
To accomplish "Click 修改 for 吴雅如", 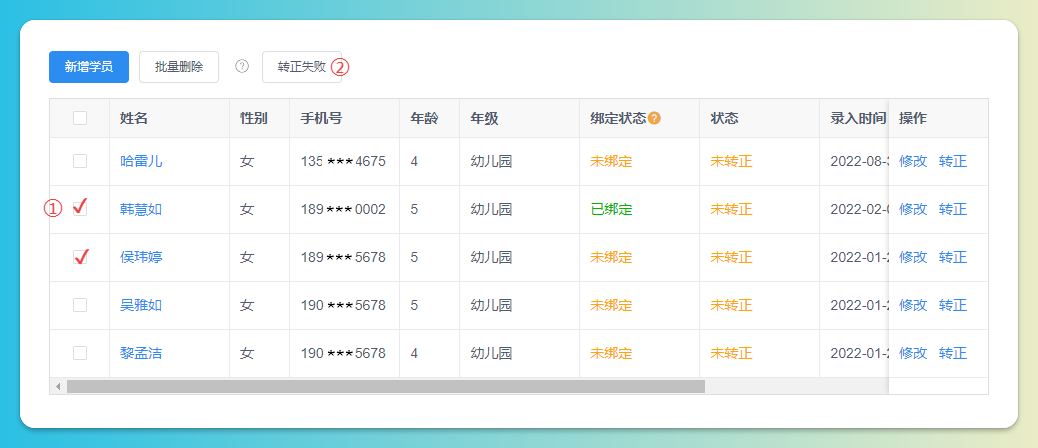I will [x=913, y=305].
